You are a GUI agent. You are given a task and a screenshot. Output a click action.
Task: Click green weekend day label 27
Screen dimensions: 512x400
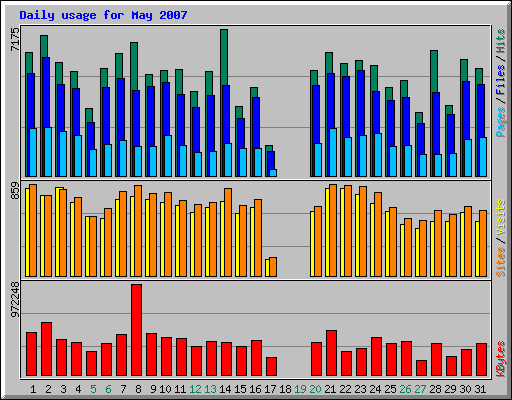[x=420, y=389]
